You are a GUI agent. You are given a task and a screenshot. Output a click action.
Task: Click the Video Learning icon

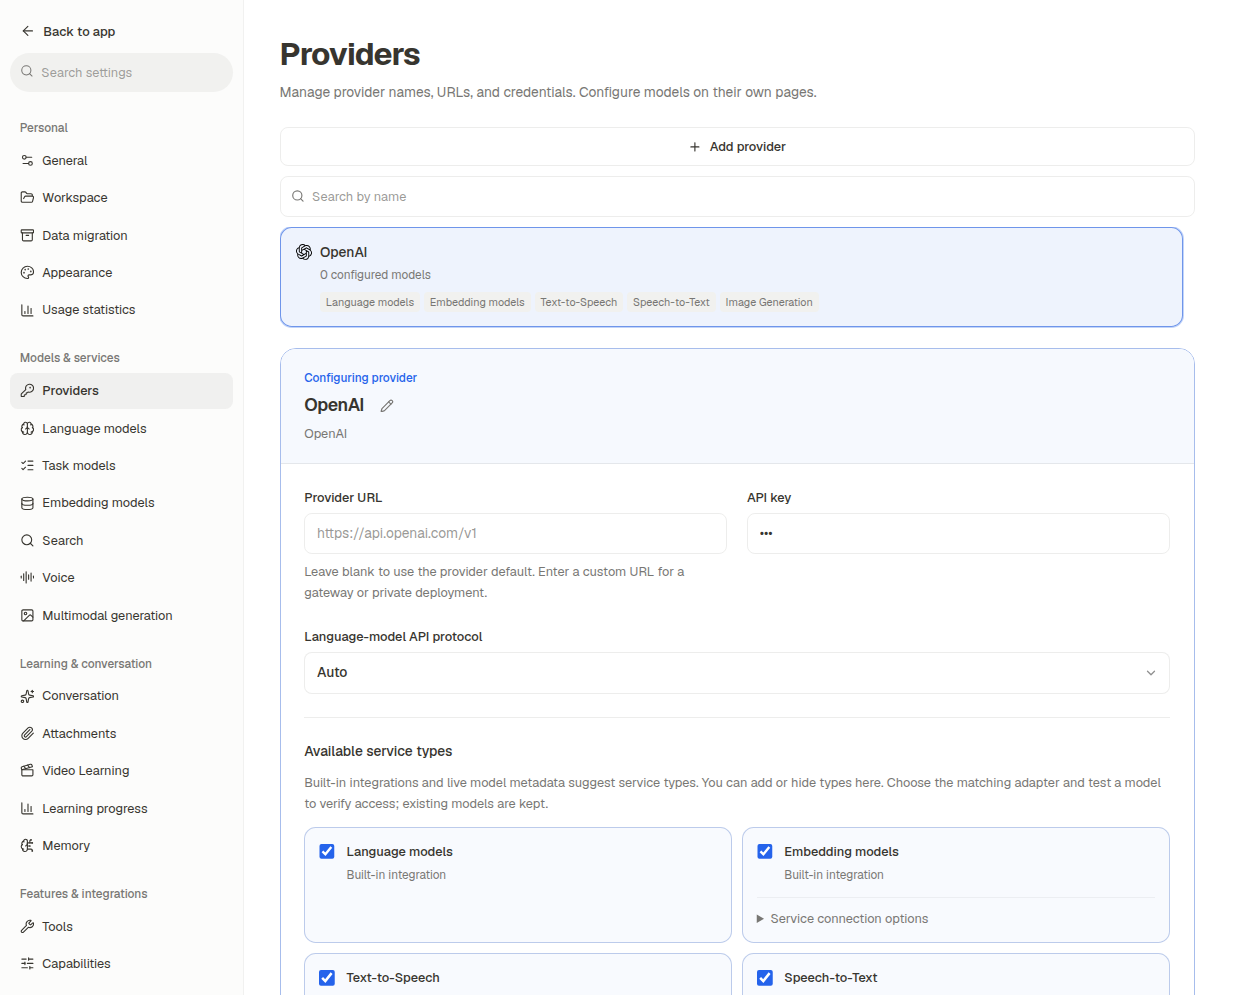point(27,770)
